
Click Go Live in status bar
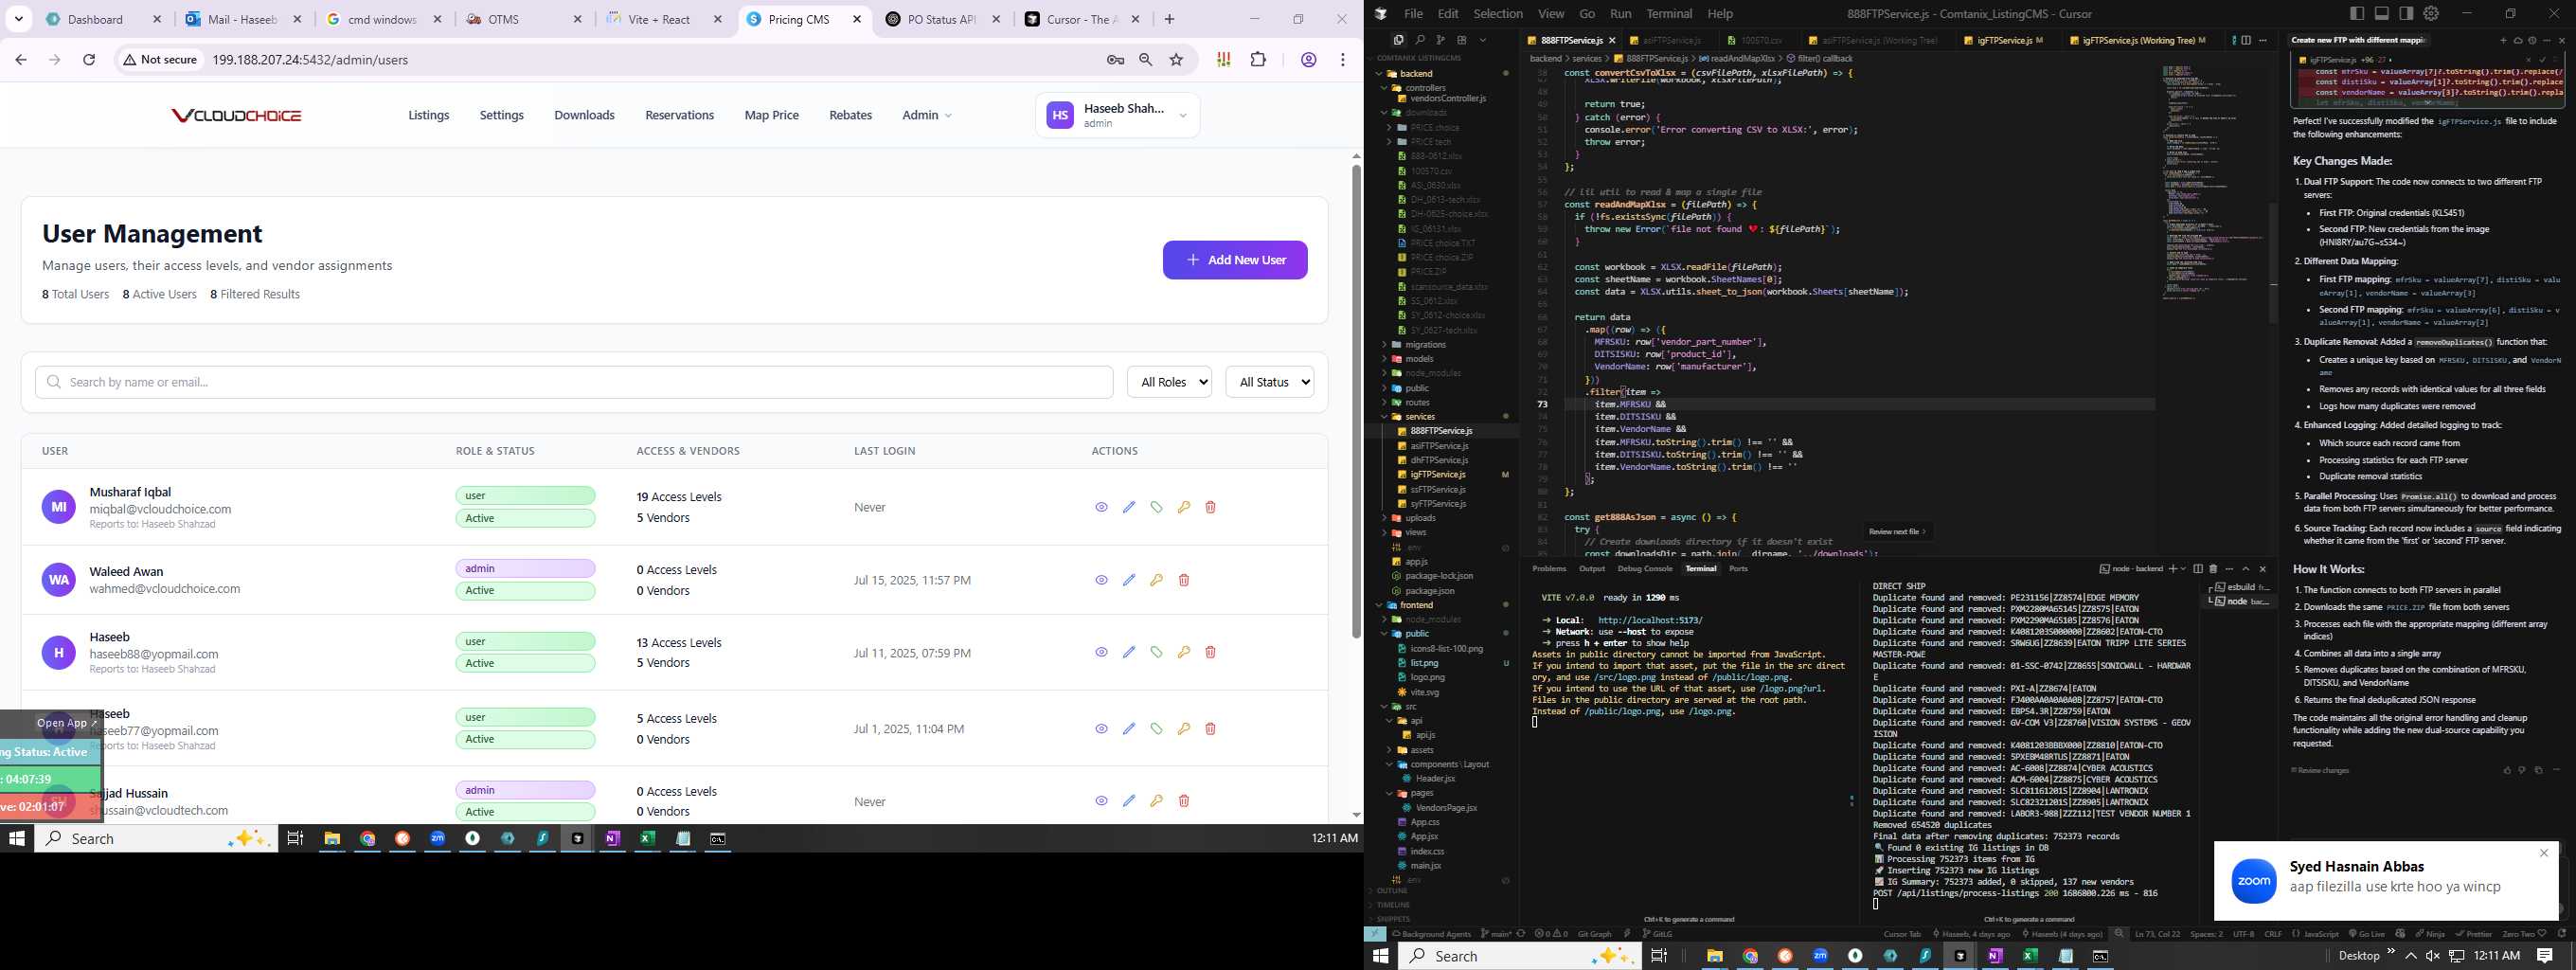tap(2367, 934)
